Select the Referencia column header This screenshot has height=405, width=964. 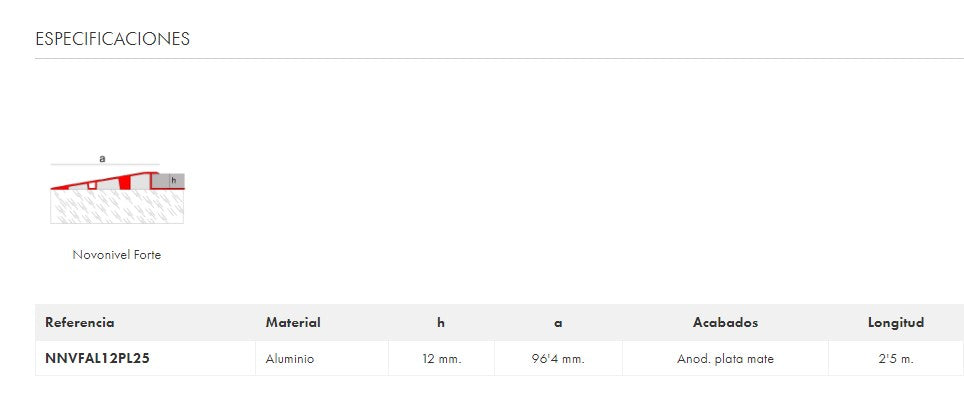pos(80,323)
